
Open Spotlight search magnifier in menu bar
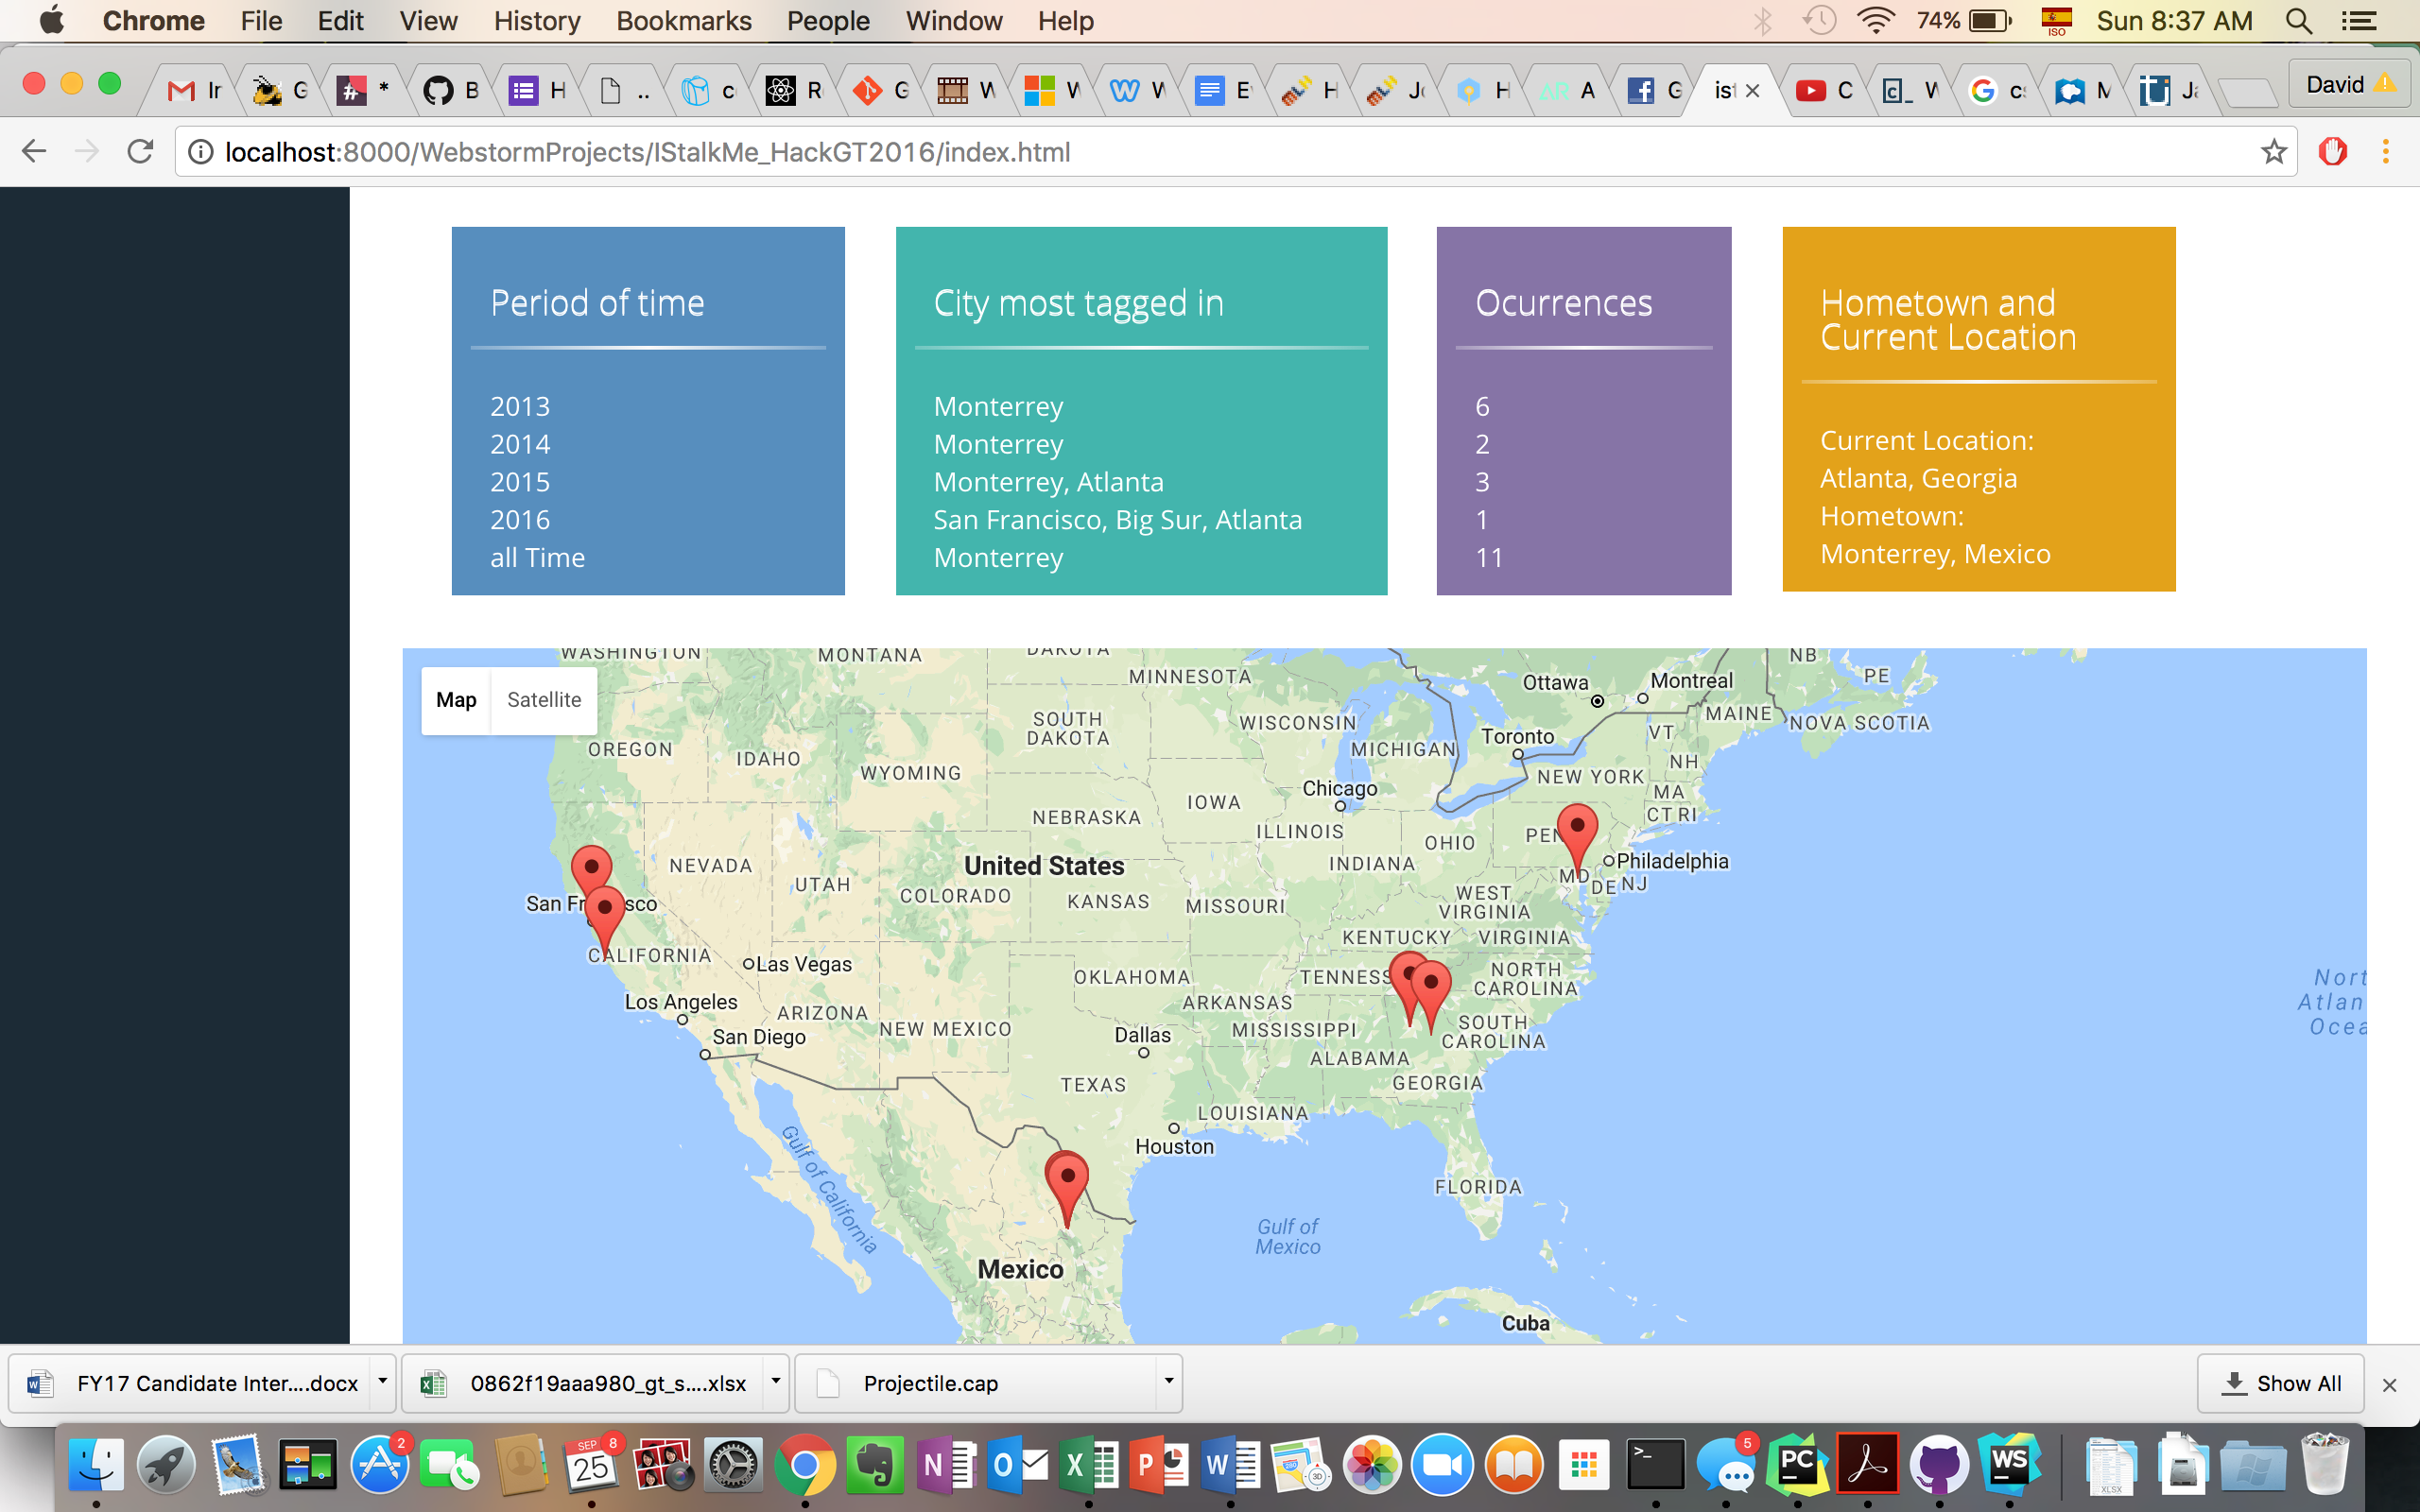pos(2298,21)
